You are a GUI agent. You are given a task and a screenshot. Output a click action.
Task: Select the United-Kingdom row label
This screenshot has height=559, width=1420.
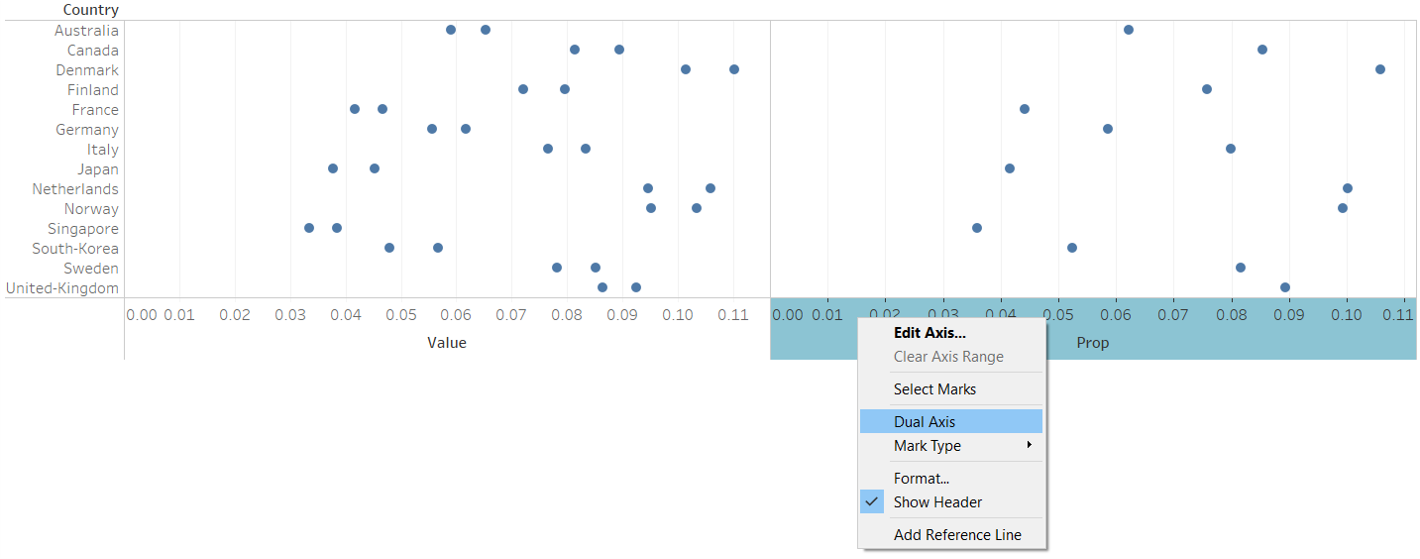click(x=62, y=288)
